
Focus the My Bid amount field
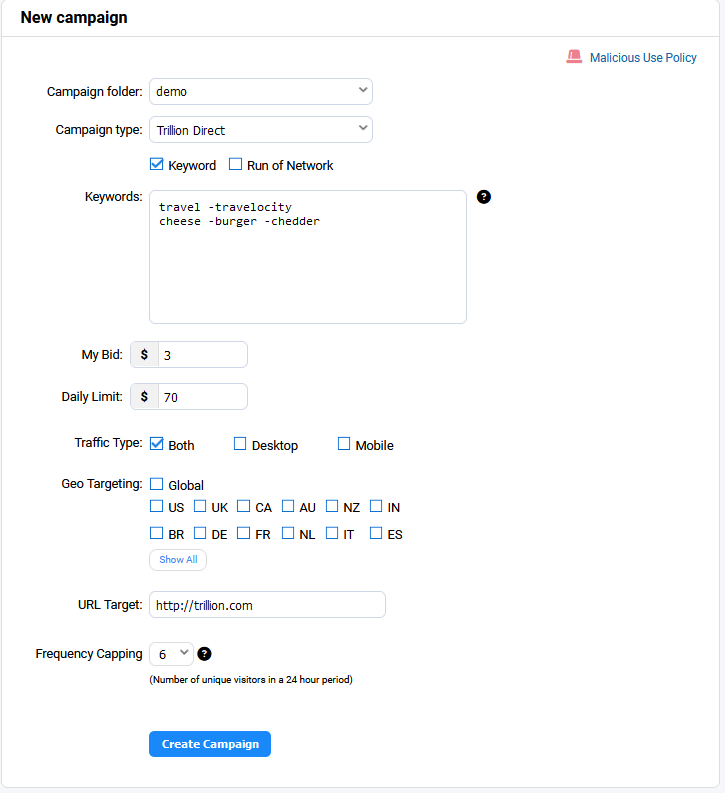(203, 355)
